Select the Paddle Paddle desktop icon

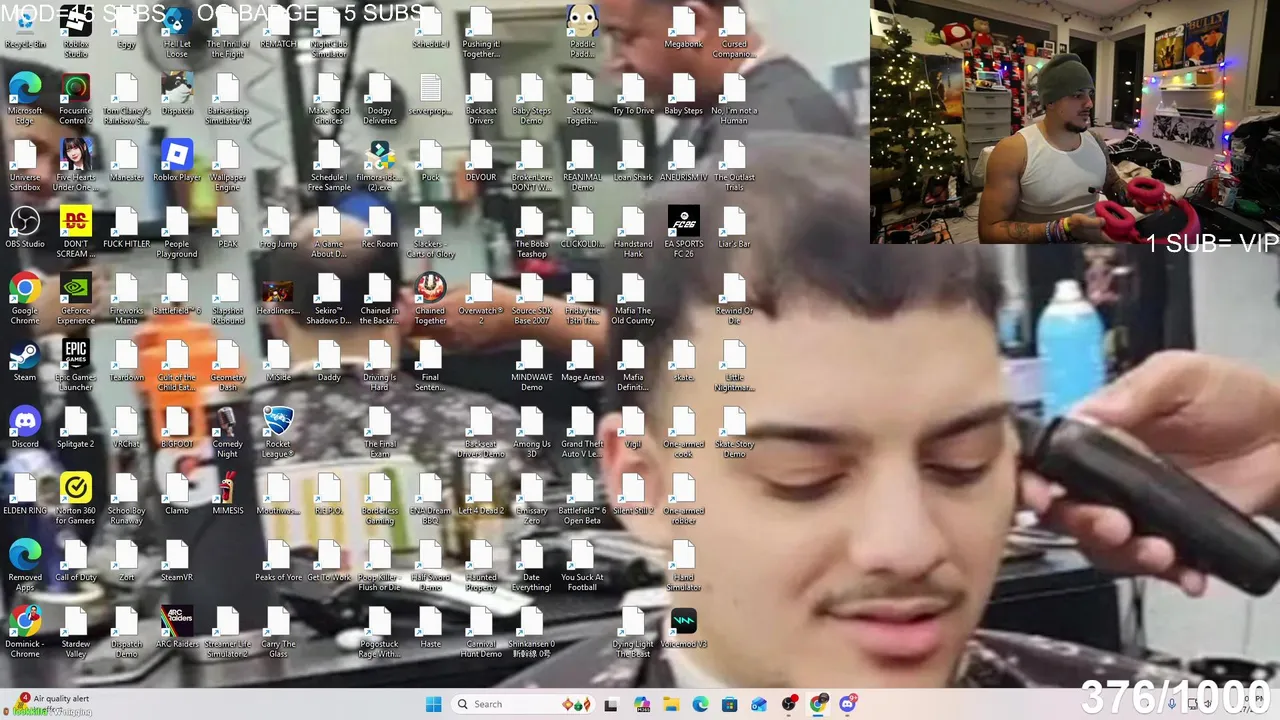(x=582, y=32)
